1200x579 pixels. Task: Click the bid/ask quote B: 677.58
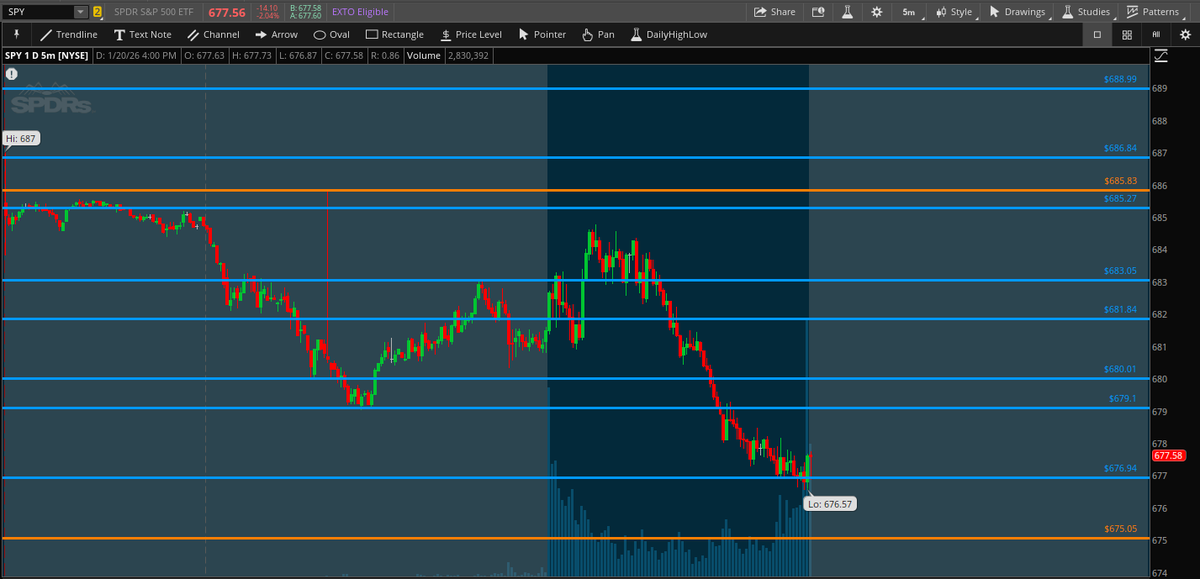[x=304, y=8]
